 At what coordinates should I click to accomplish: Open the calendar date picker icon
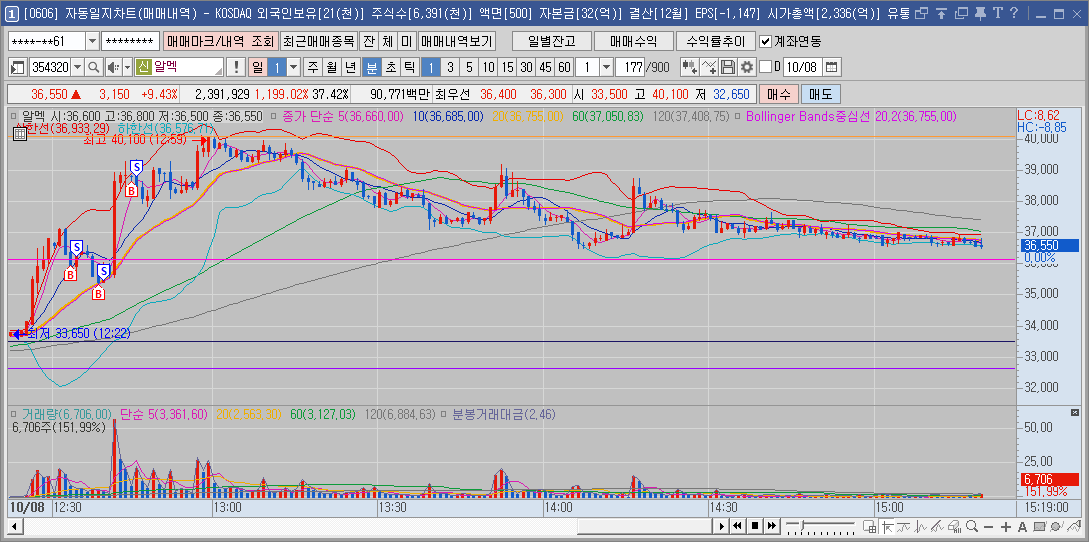coord(831,67)
